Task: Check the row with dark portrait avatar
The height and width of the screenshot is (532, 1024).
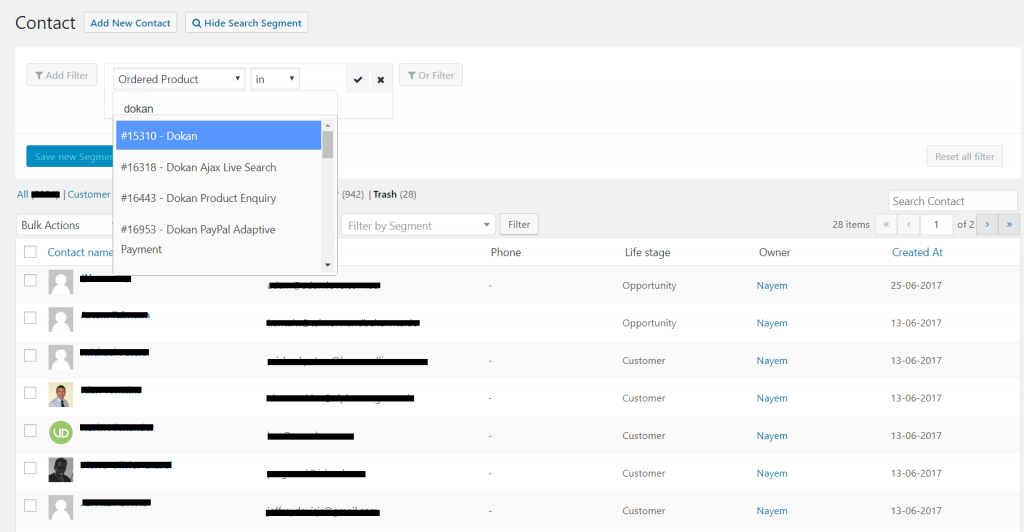Action: 30,468
